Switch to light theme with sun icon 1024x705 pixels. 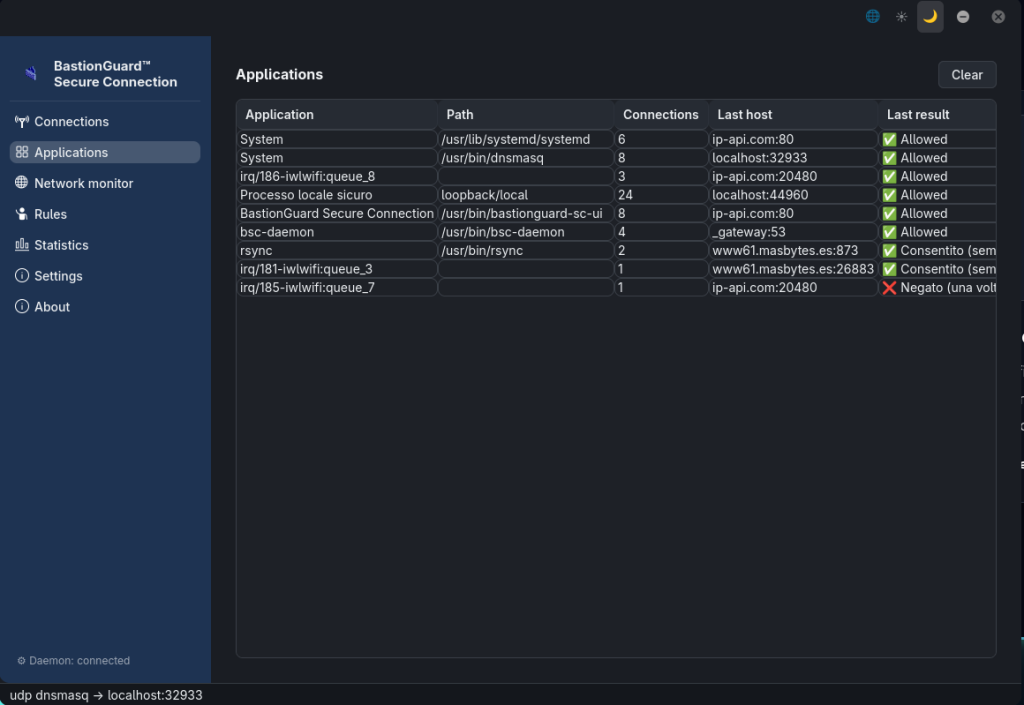coord(901,16)
